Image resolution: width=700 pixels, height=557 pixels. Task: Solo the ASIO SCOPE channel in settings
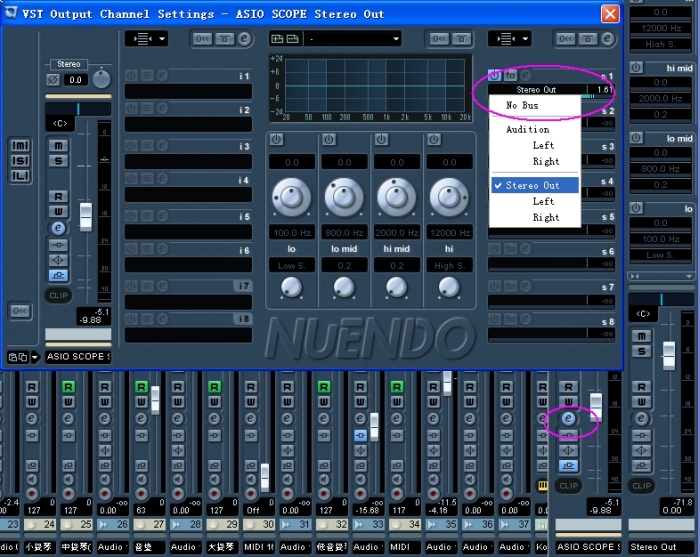(58, 161)
